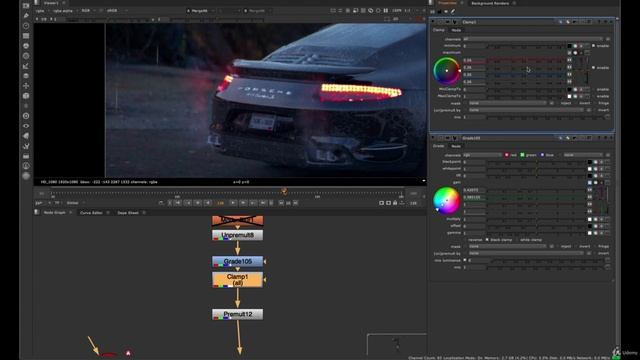Enable the reverse checkbox in Grade105
Screen dimensions: 640x360
click(465, 240)
